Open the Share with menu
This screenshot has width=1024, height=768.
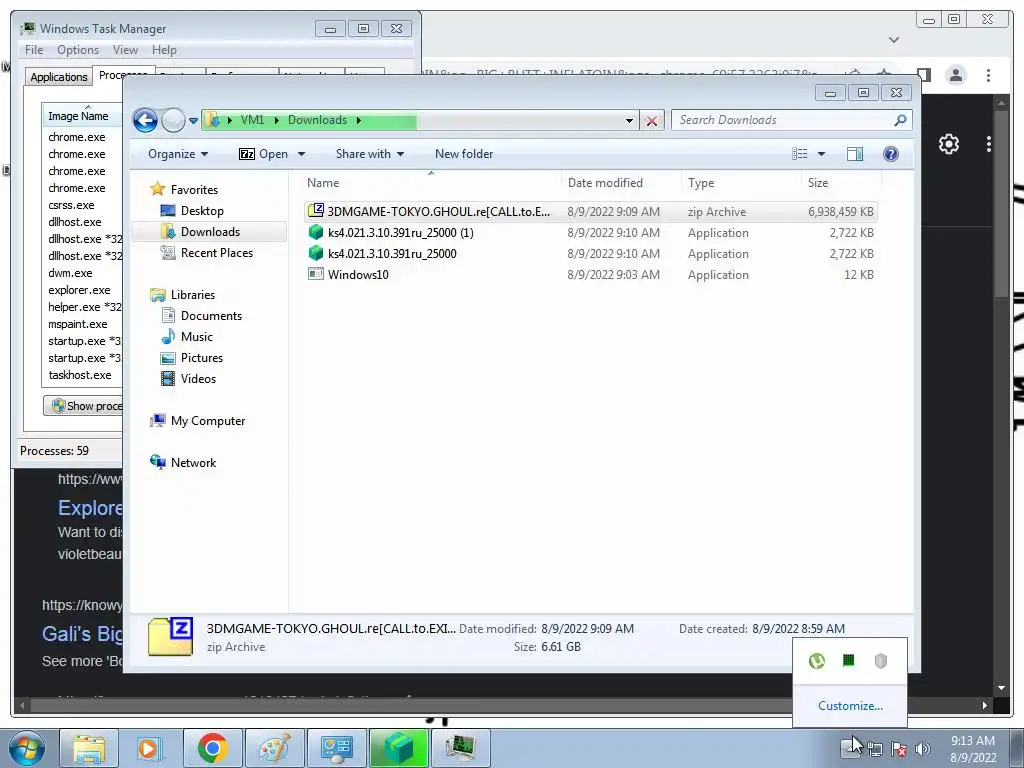pos(370,154)
